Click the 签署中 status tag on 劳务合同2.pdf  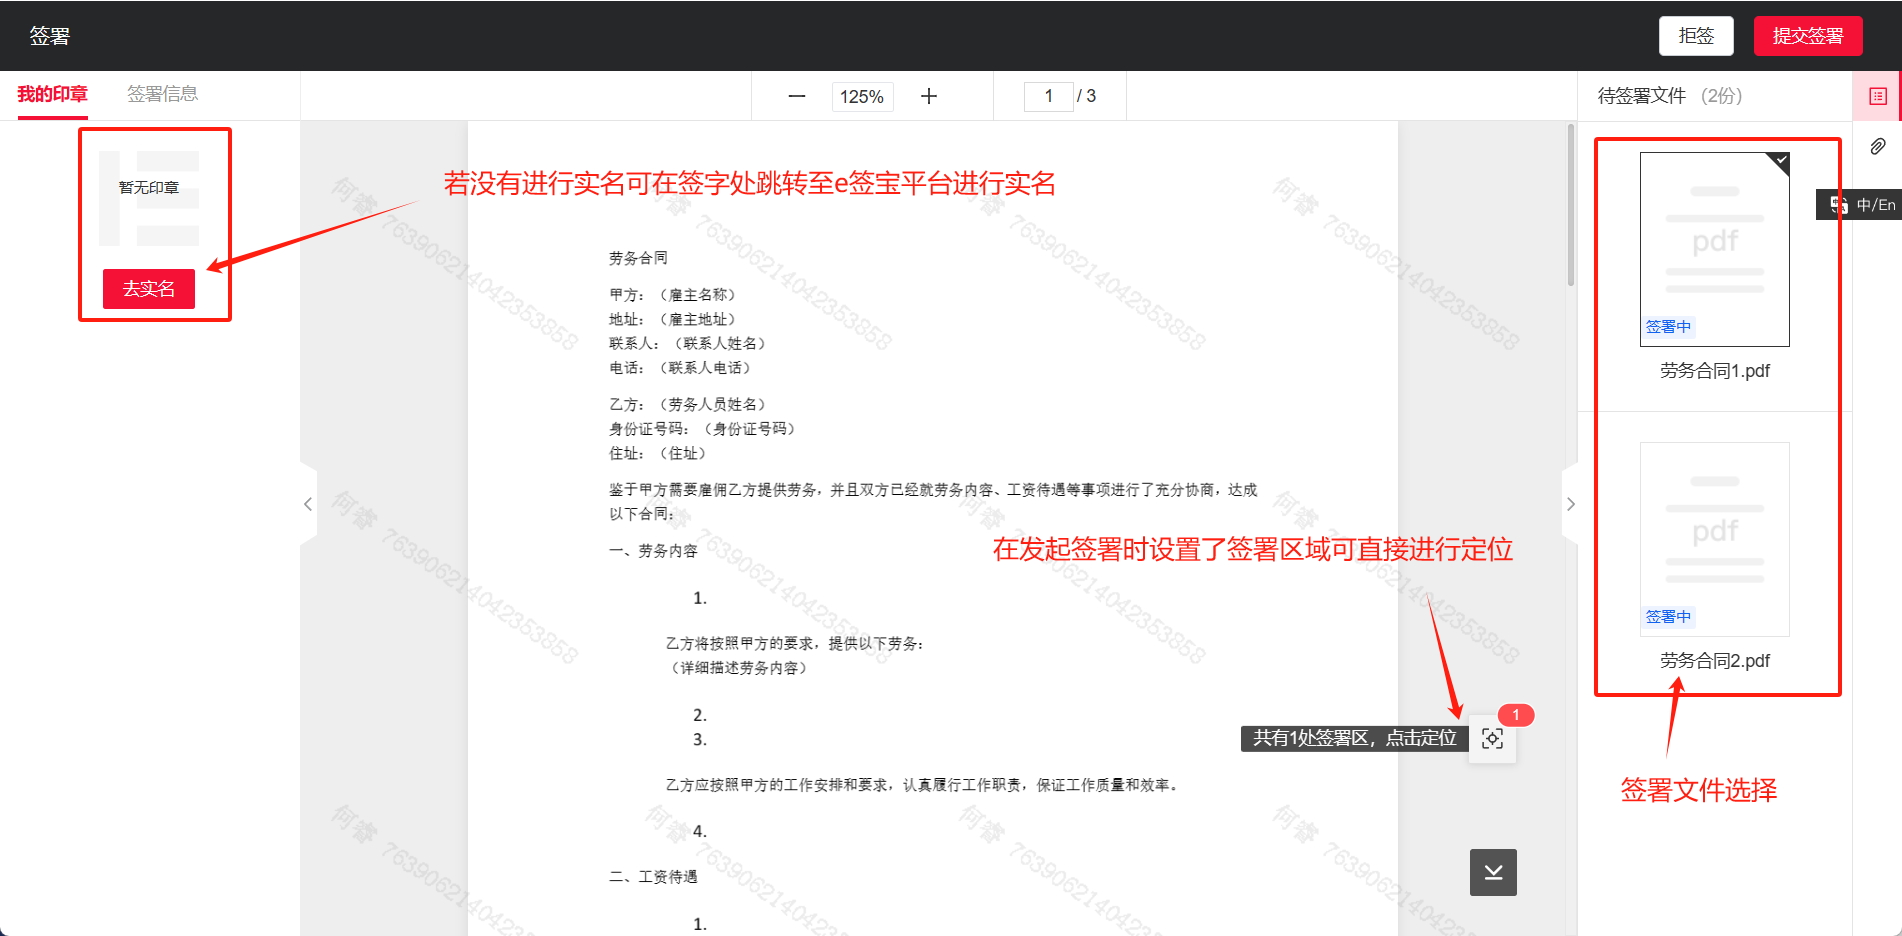coord(1668,617)
